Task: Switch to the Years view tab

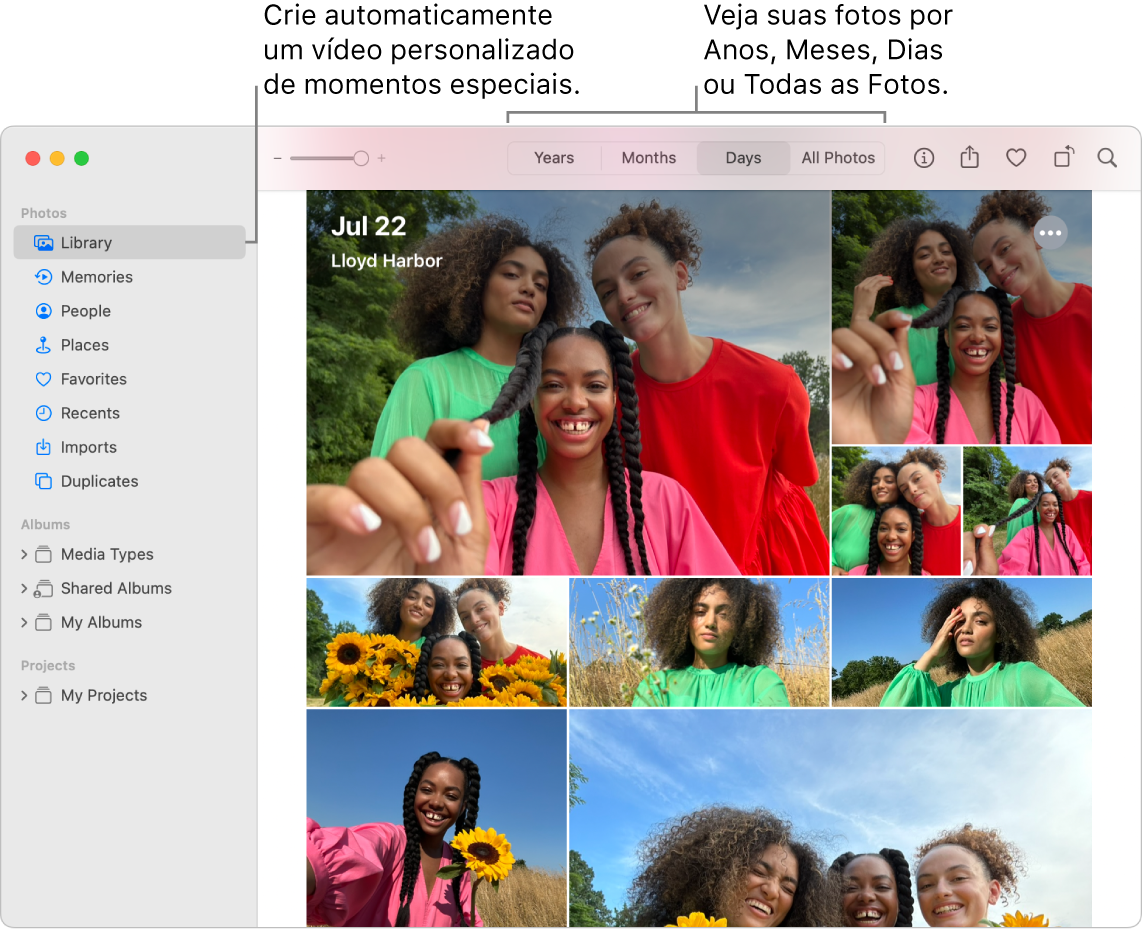Action: coord(555,157)
